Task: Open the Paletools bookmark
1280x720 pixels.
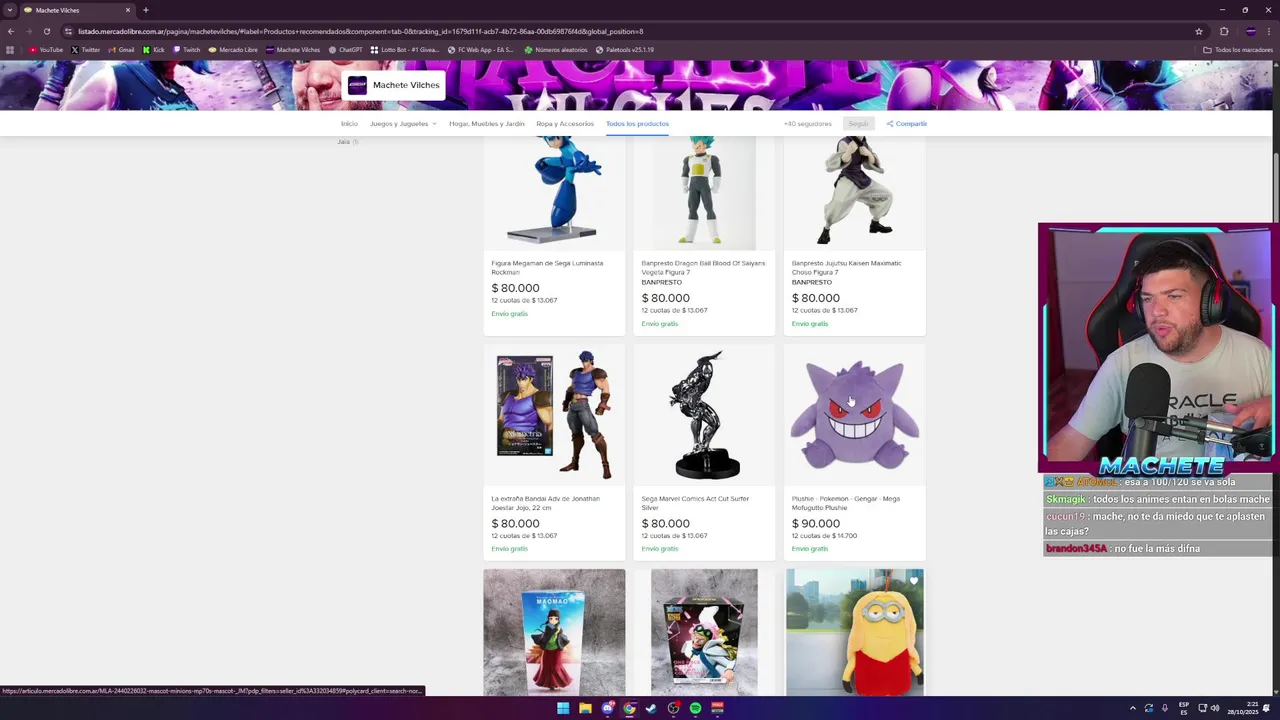Action: pos(625,50)
